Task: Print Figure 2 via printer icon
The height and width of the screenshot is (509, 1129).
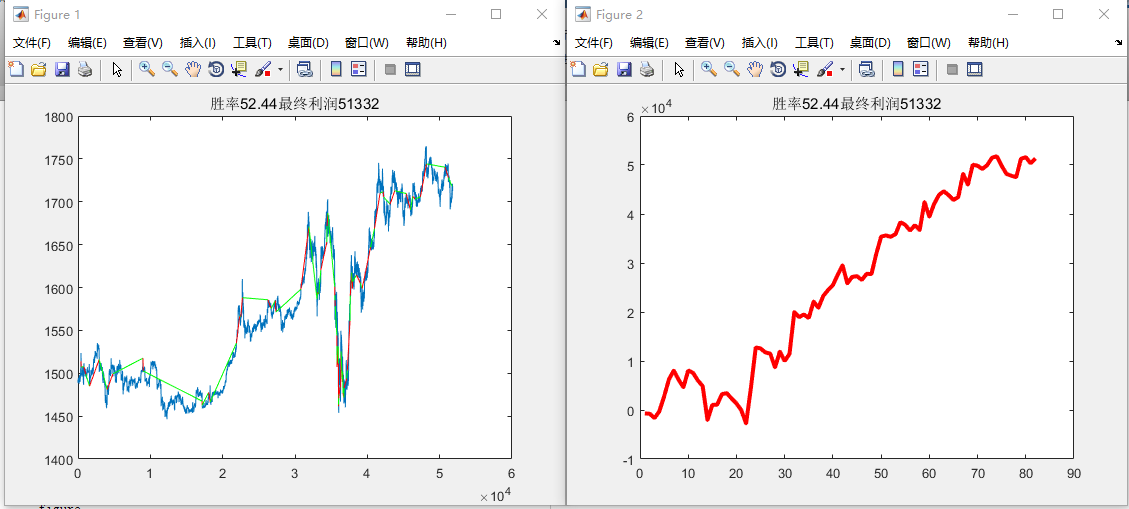Action: tap(647, 69)
